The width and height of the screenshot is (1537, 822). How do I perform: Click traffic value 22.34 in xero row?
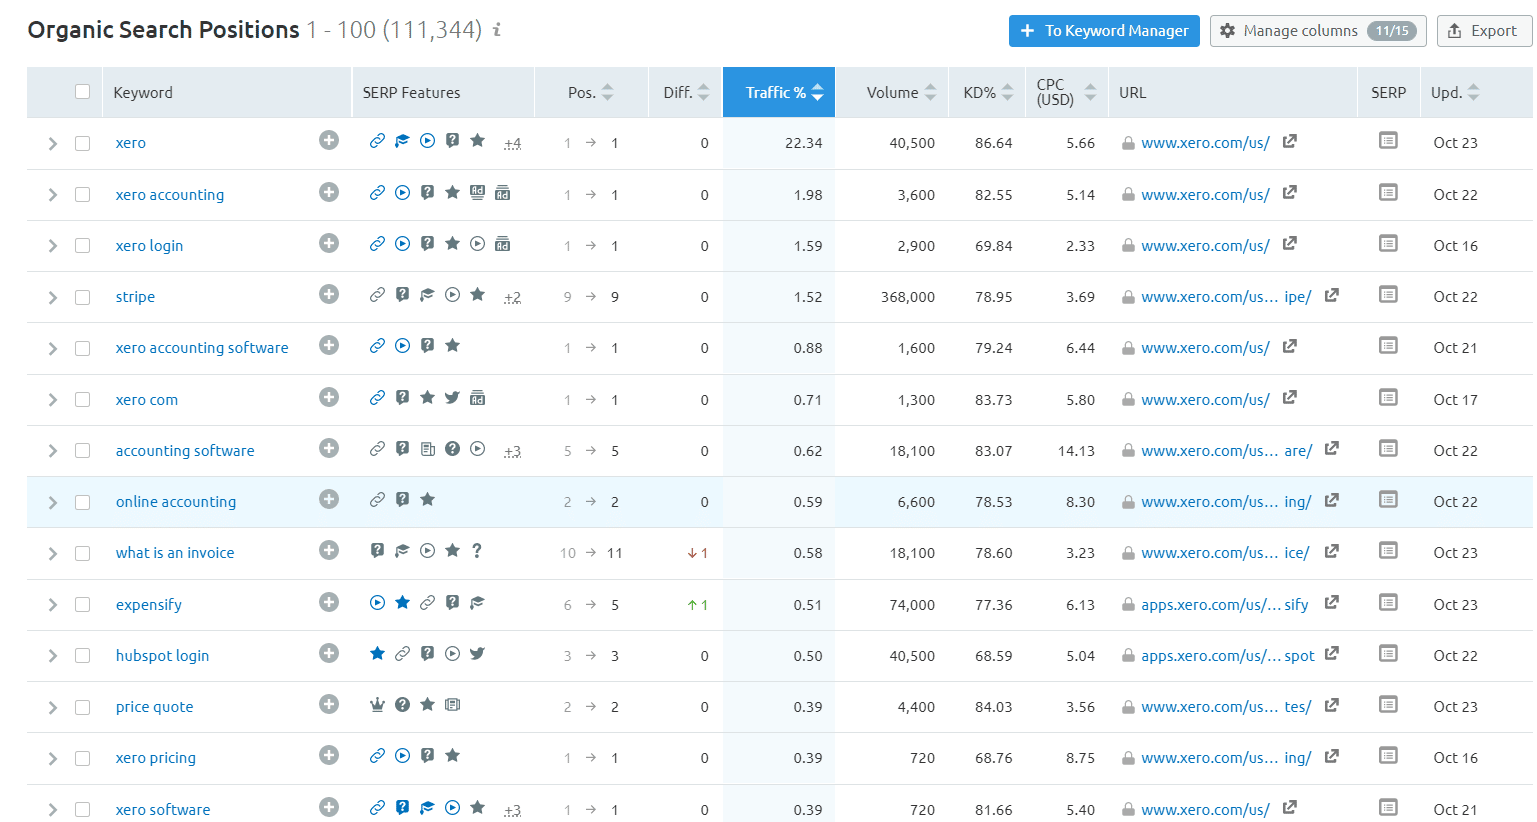[804, 143]
